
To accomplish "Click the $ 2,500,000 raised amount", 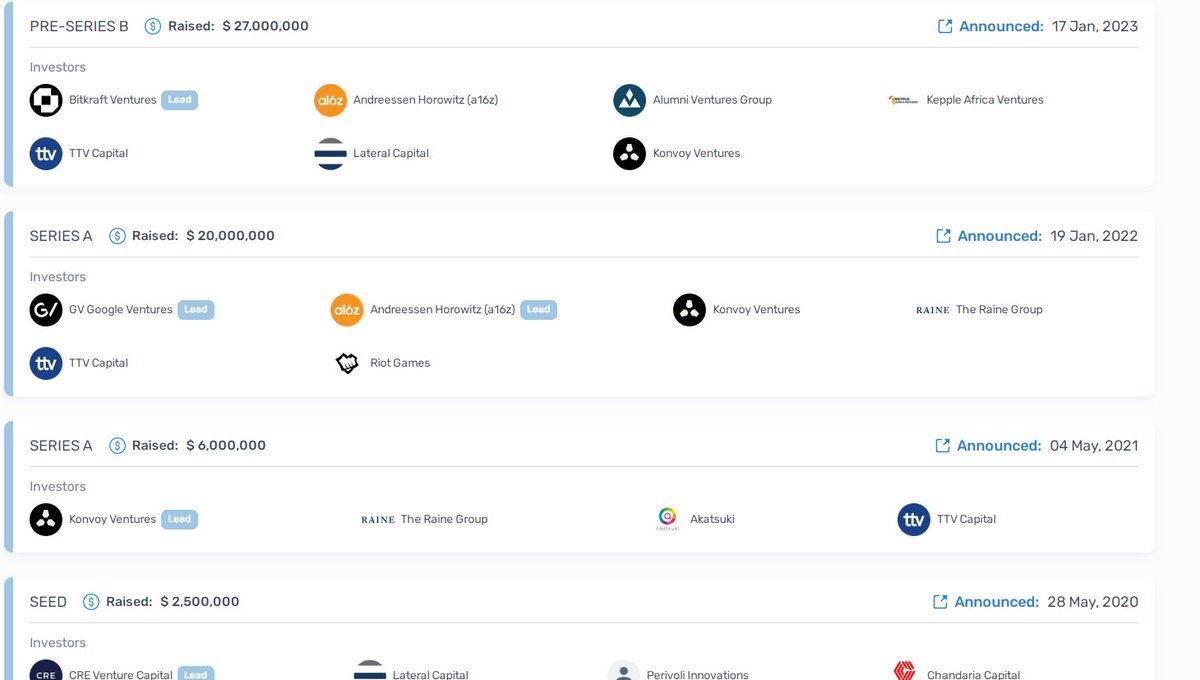I will (200, 602).
